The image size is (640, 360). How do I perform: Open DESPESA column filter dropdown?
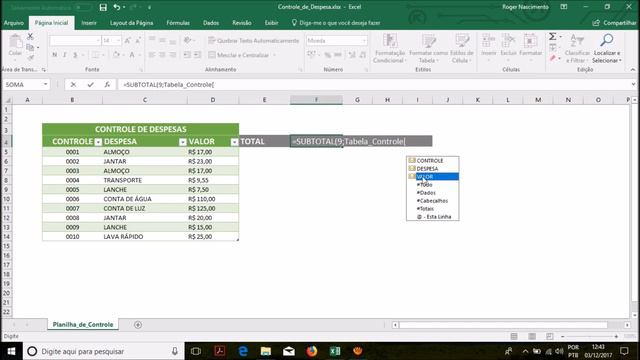point(182,142)
